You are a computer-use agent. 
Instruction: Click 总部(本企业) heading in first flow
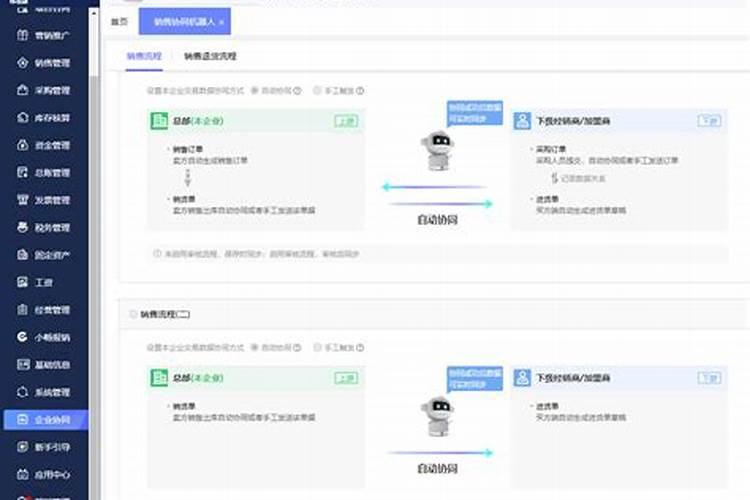(198, 121)
